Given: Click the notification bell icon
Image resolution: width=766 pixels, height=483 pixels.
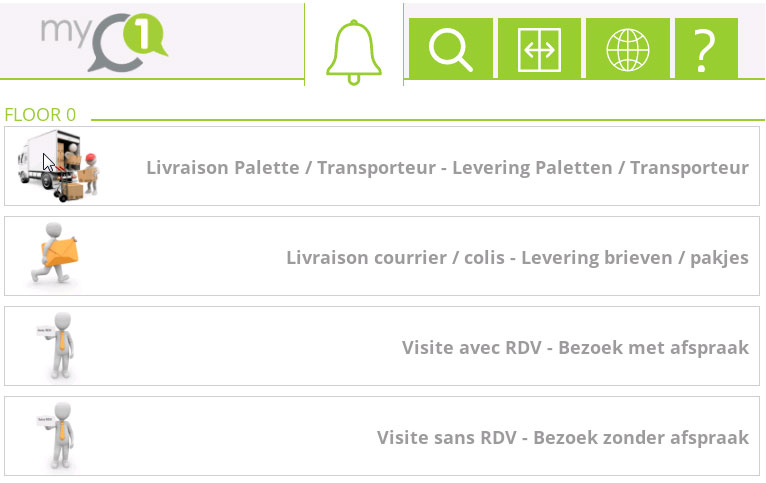Looking at the screenshot, I should tap(354, 52).
